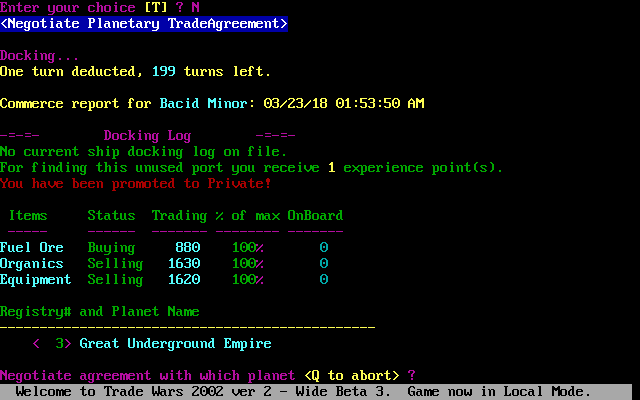Click the 'Selling' status for Equipment
The width and height of the screenshot is (640, 400).
[115, 280]
